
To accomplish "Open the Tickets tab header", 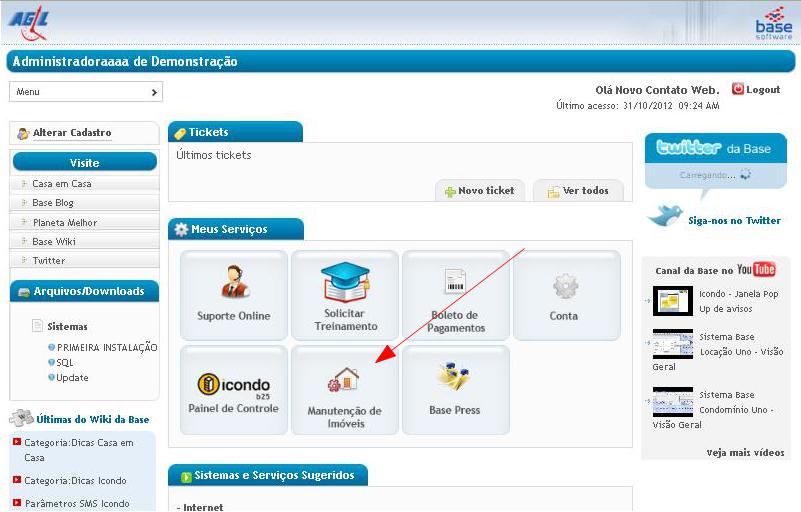I will coord(235,132).
